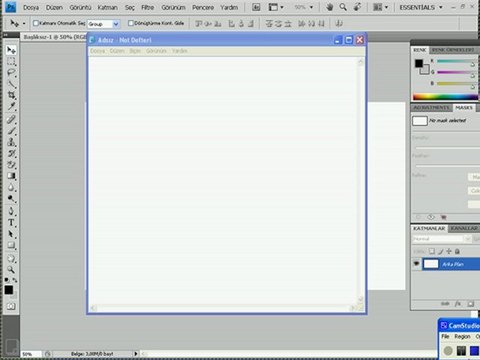
Task: Switch to the MASKS tab
Action: pos(464,108)
